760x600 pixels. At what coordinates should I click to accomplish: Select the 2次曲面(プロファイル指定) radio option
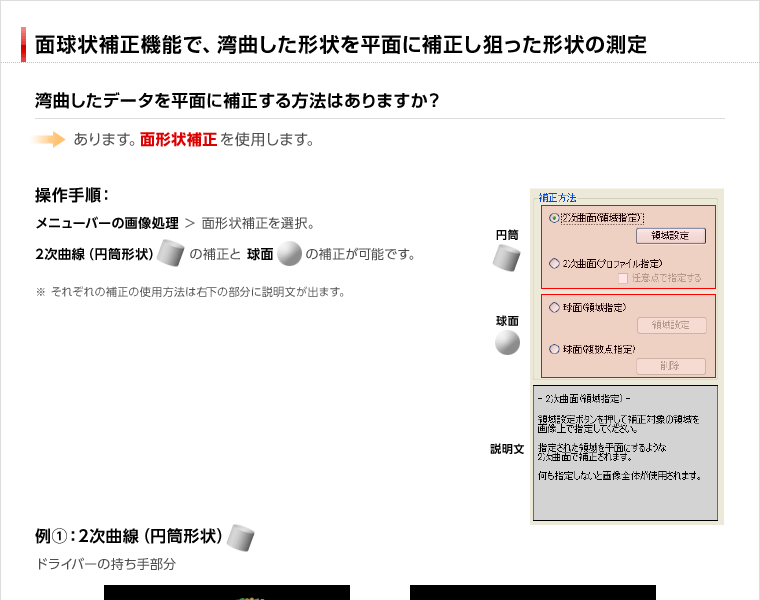[555, 263]
